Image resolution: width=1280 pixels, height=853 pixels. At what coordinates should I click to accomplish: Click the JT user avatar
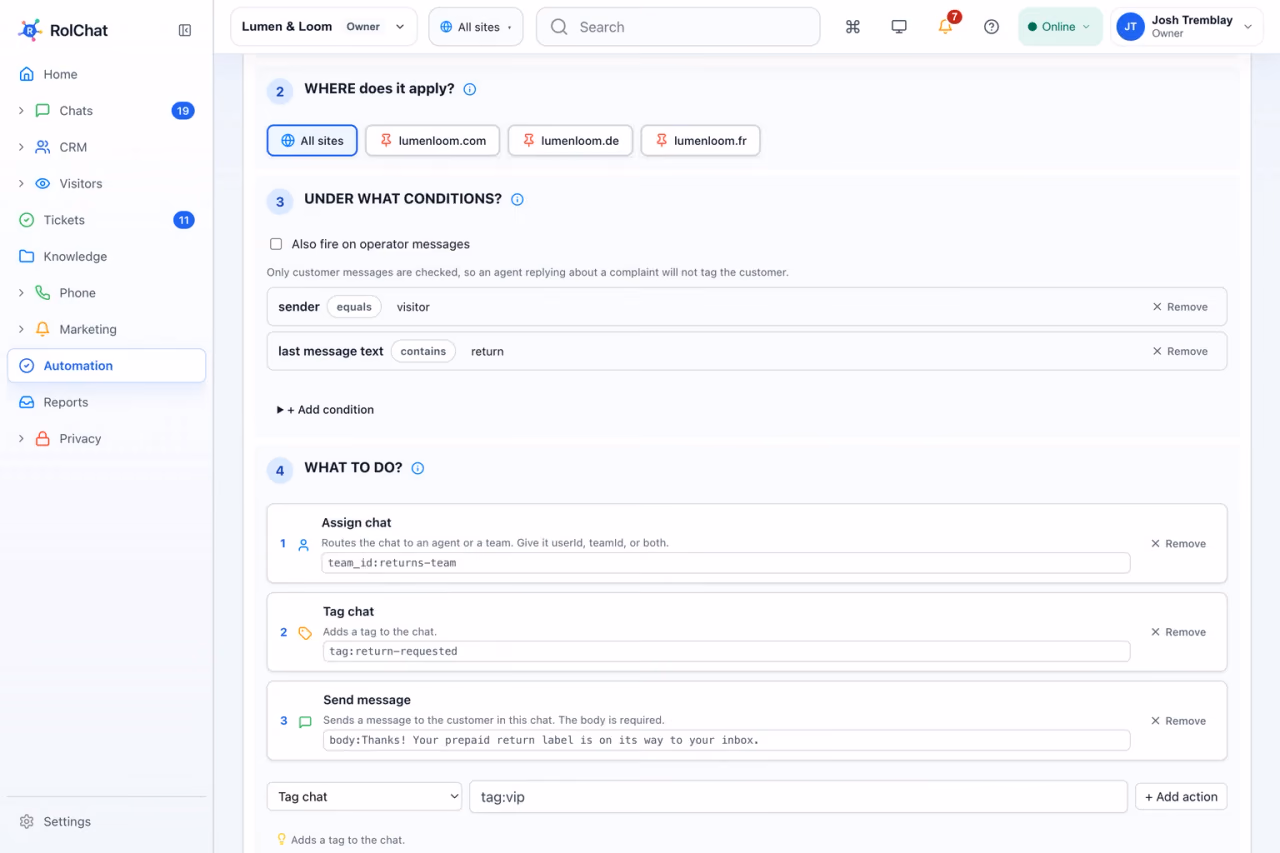(x=1130, y=27)
